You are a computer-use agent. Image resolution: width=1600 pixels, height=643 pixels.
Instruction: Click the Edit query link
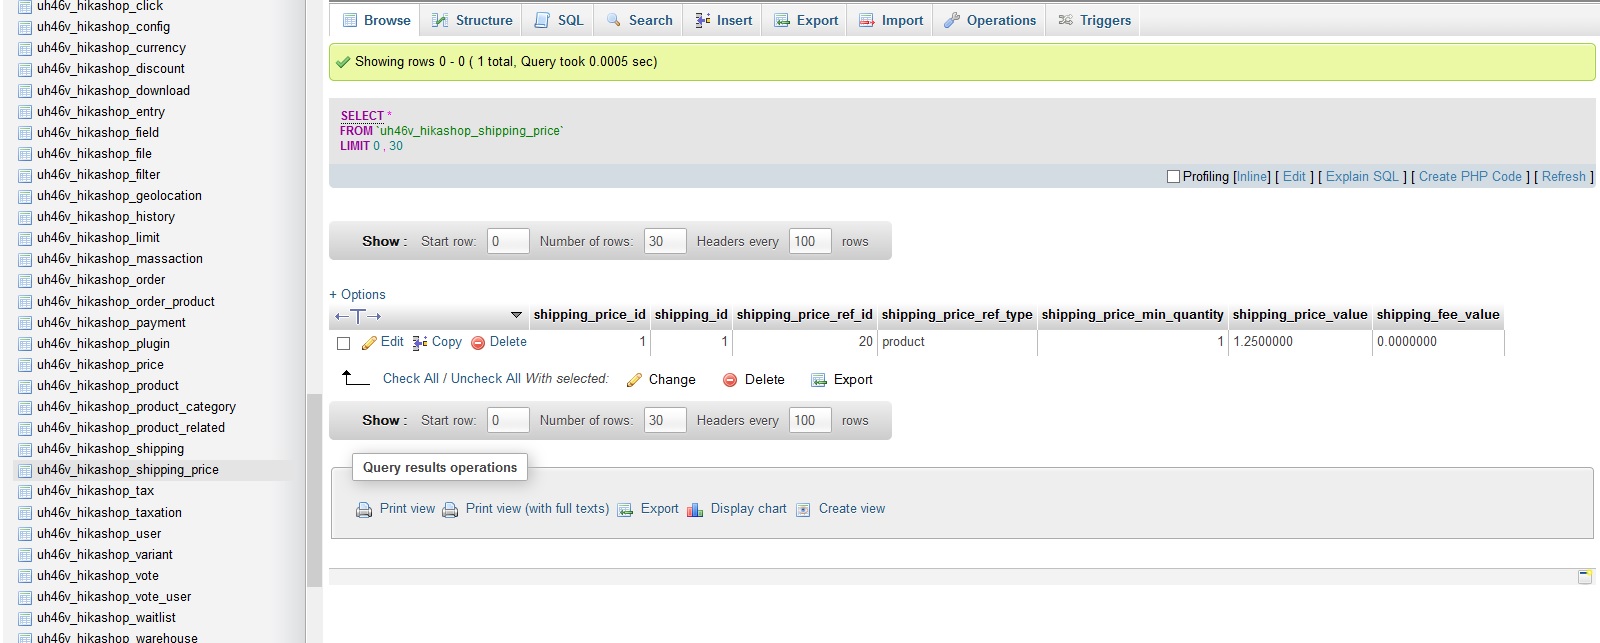click(1294, 177)
